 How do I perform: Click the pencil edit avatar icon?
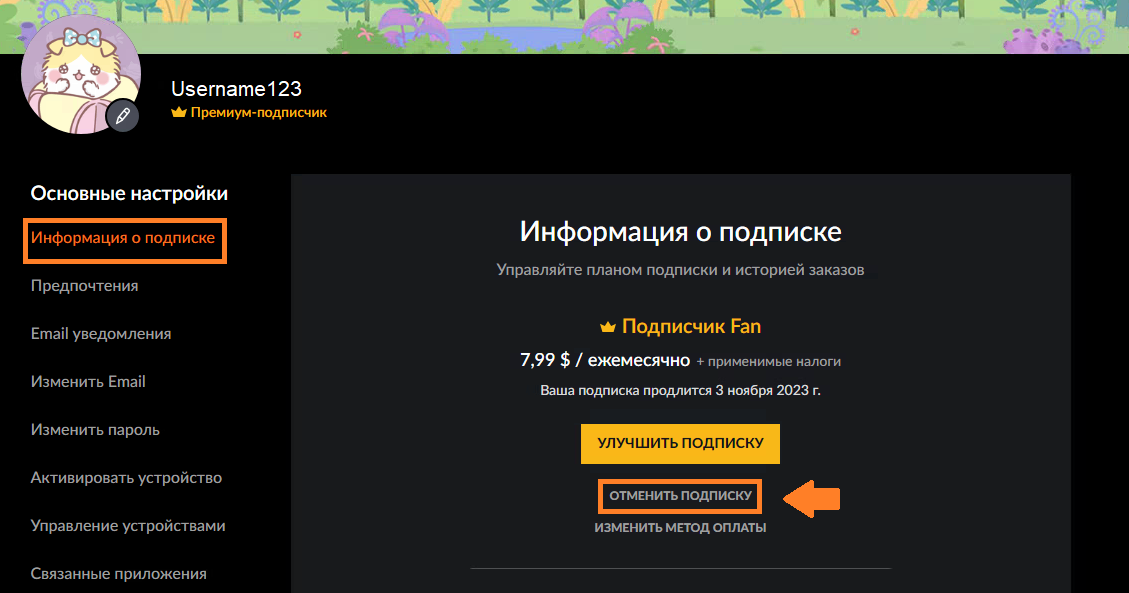tap(123, 115)
